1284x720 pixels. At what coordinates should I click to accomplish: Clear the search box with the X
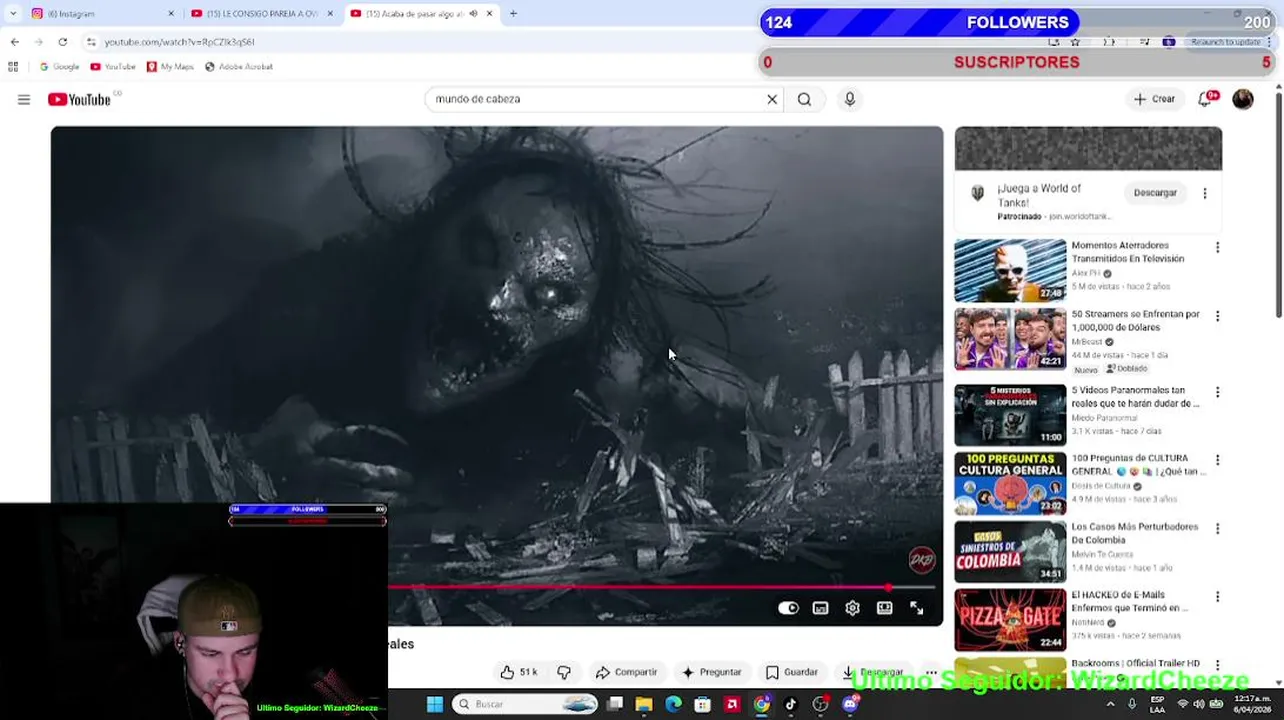tap(772, 99)
